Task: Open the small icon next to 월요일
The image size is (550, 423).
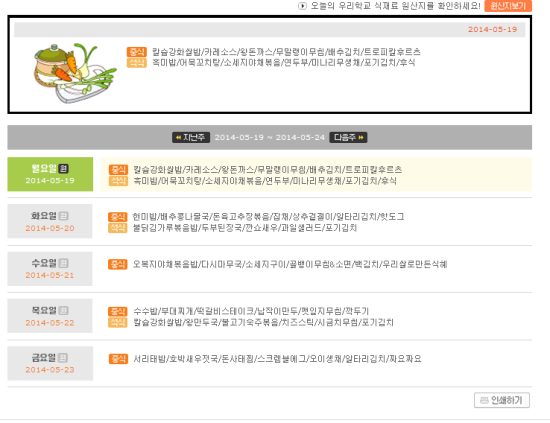Action: point(63,169)
